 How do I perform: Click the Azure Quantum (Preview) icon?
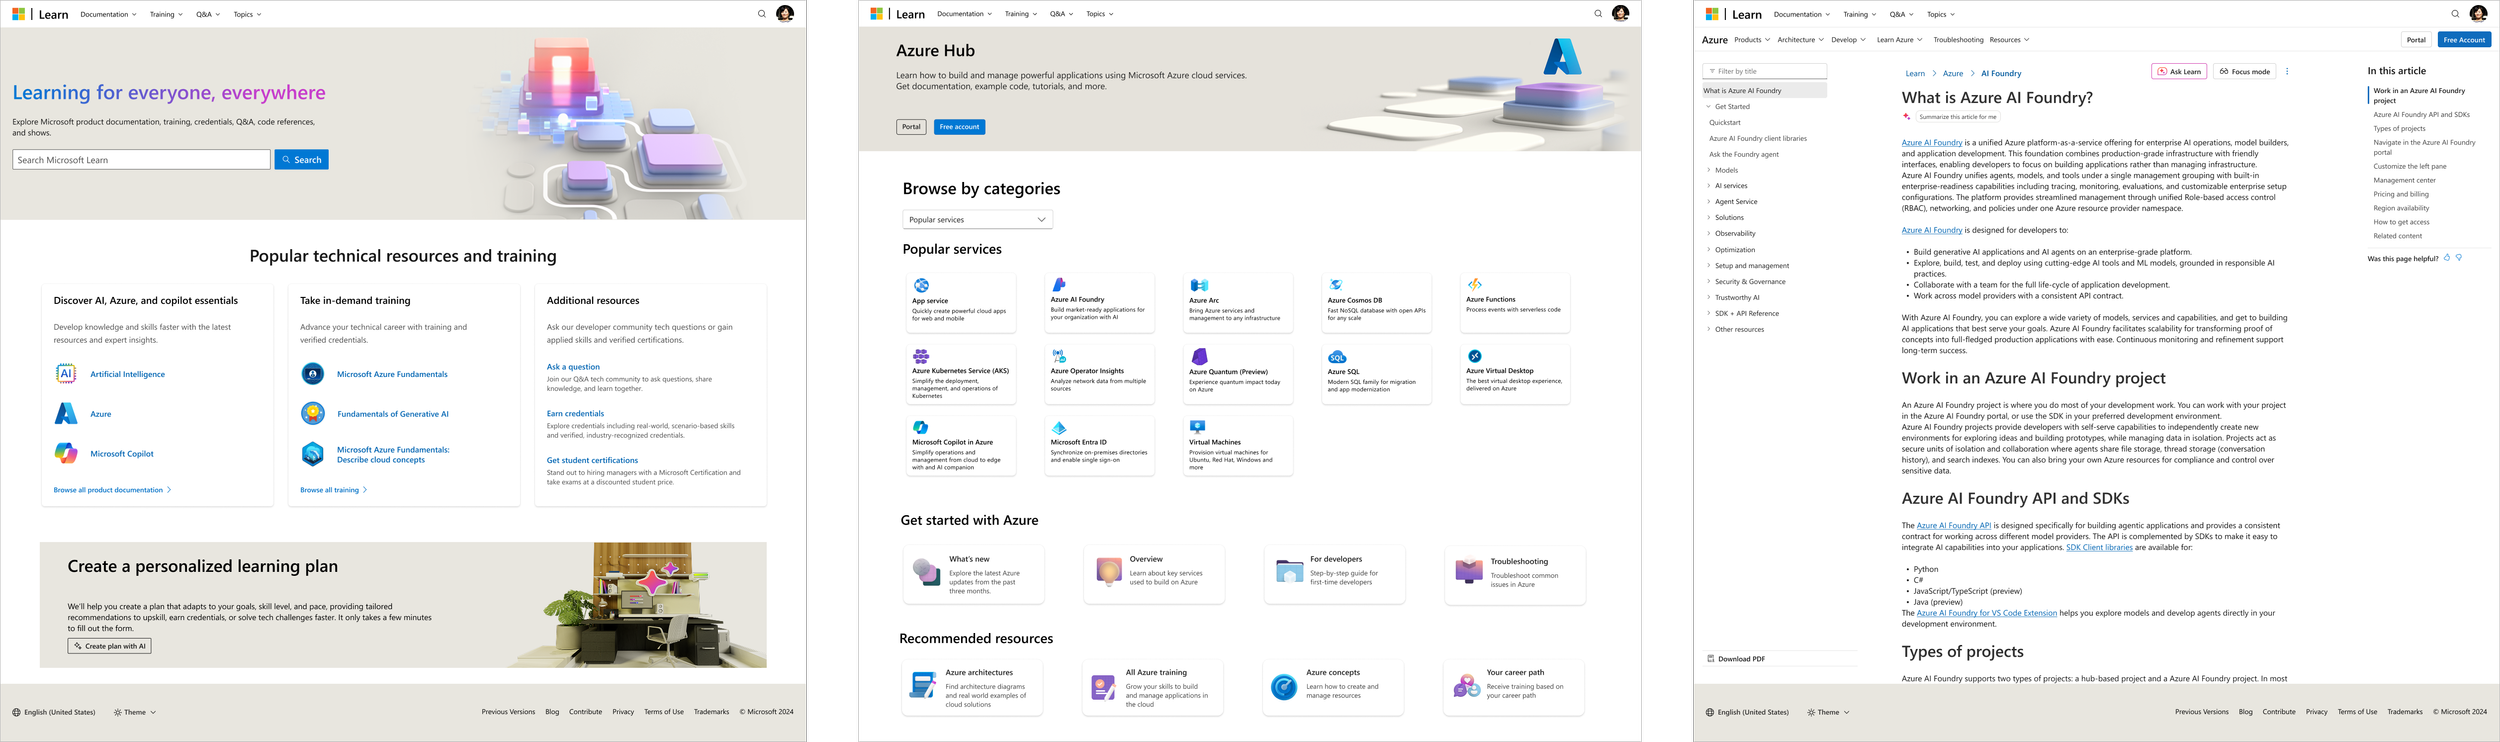point(1199,356)
